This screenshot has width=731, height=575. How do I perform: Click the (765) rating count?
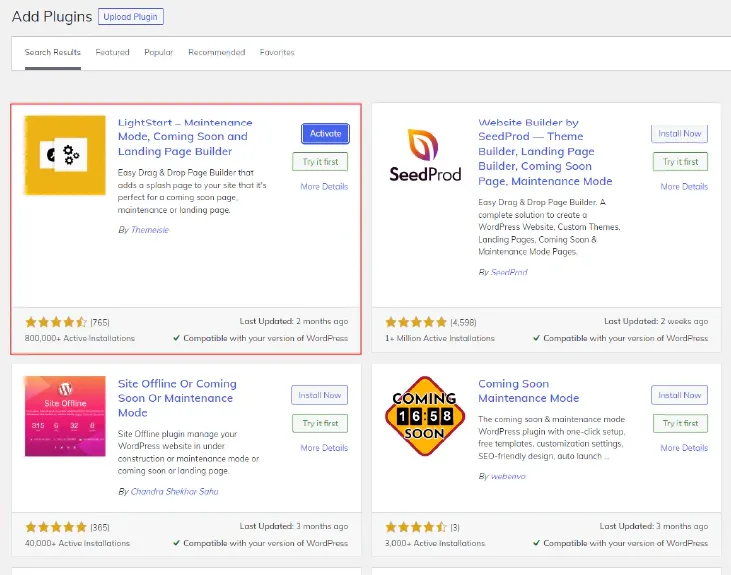(x=100, y=322)
